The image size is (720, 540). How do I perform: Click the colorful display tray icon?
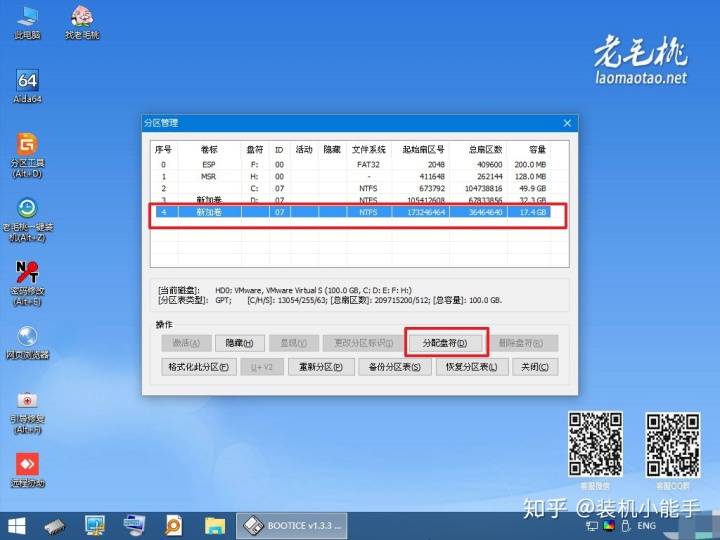609,526
